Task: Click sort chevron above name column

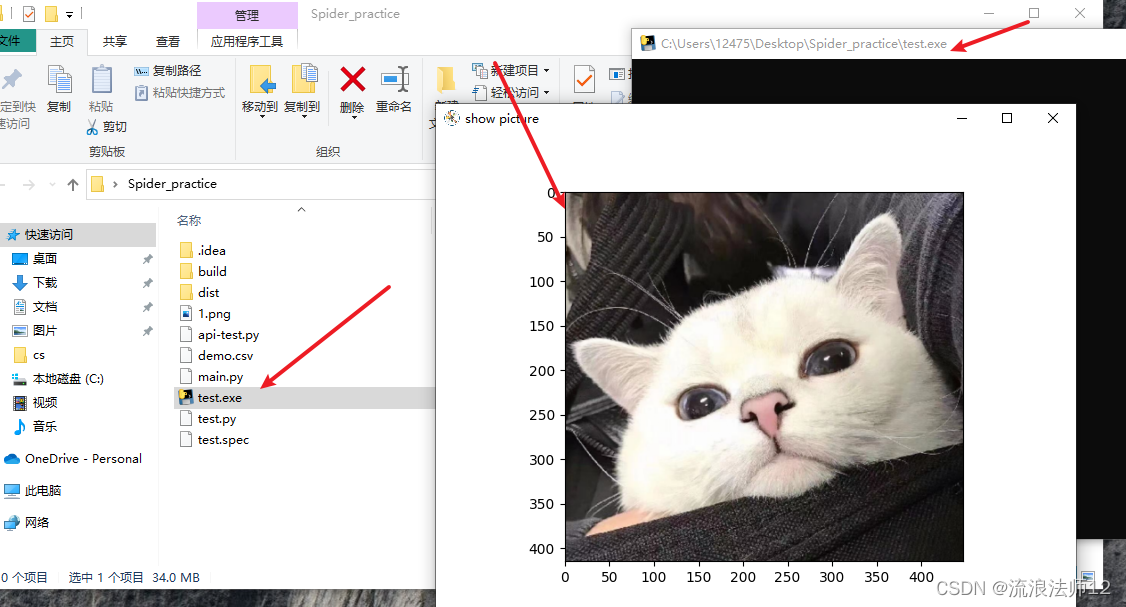Action: (302, 210)
